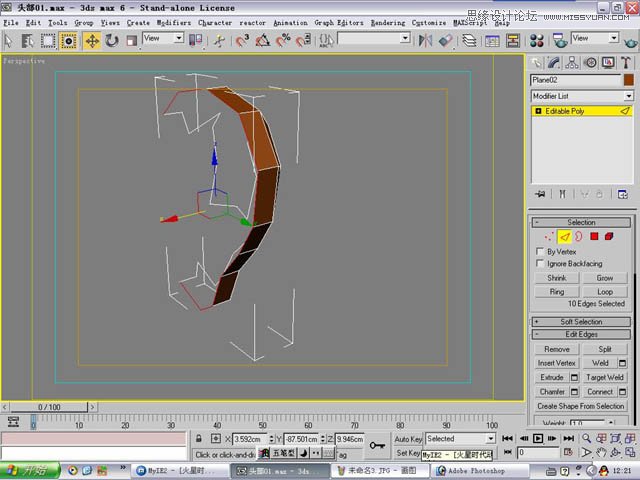Open the Material Editor
The image size is (640, 480).
[x=537, y=40]
